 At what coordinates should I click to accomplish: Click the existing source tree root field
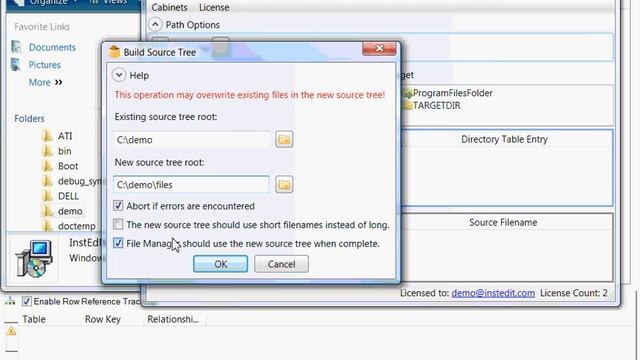click(191, 140)
